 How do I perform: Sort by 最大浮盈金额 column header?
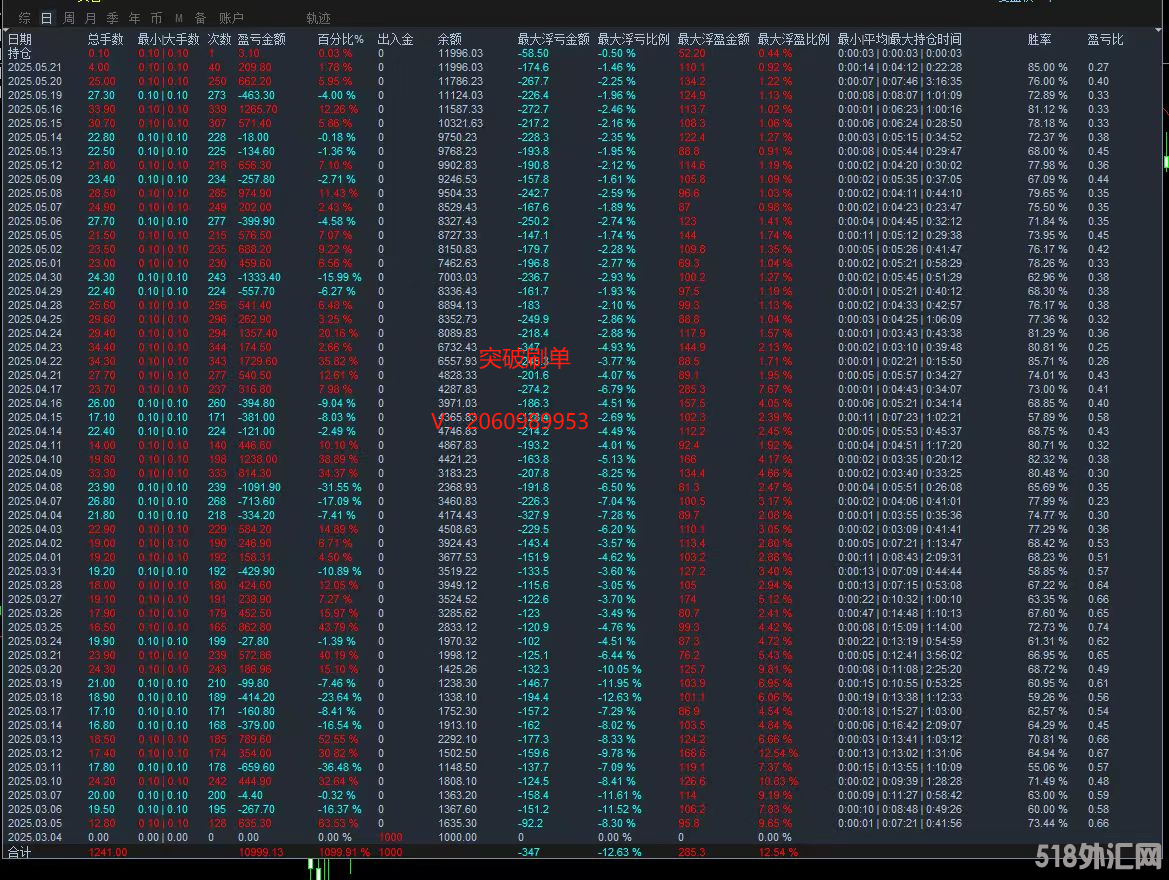coord(713,39)
